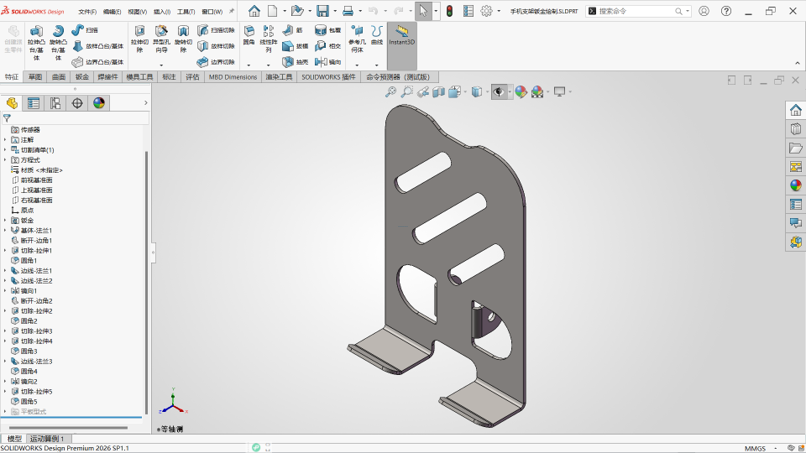
Task: Click the Save disk icon
Action: click(x=322, y=11)
